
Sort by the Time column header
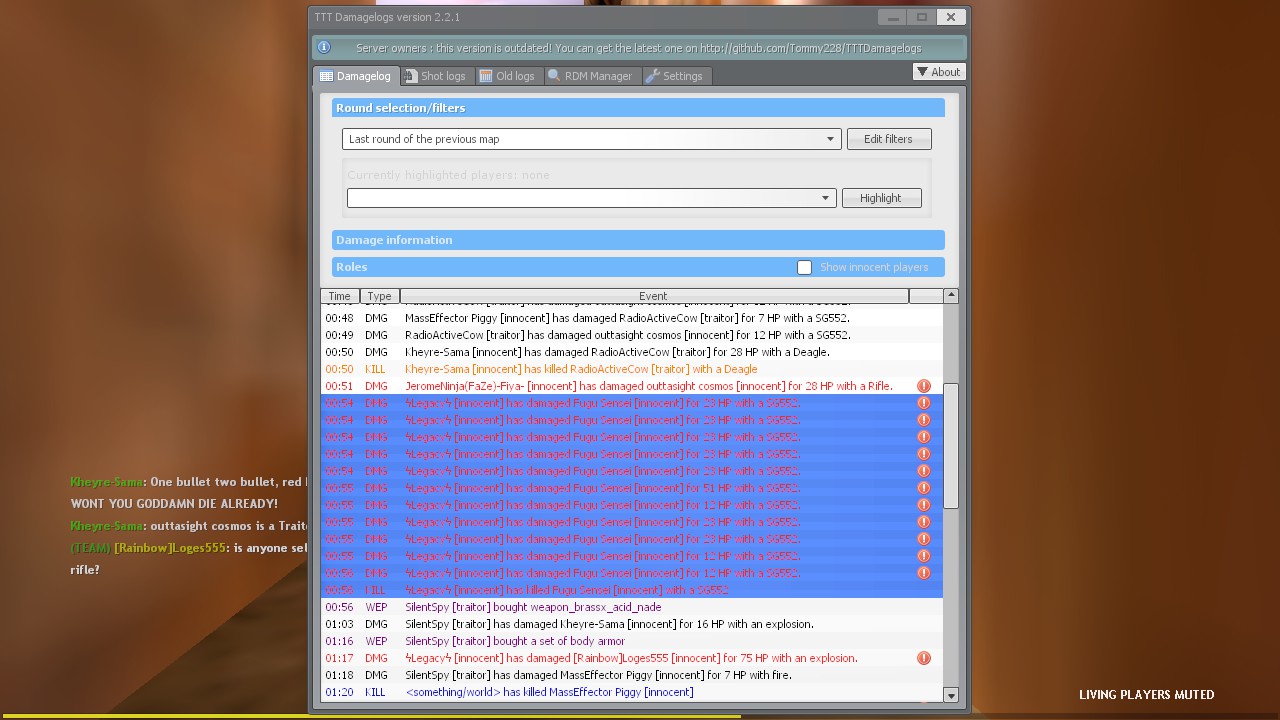click(x=339, y=296)
